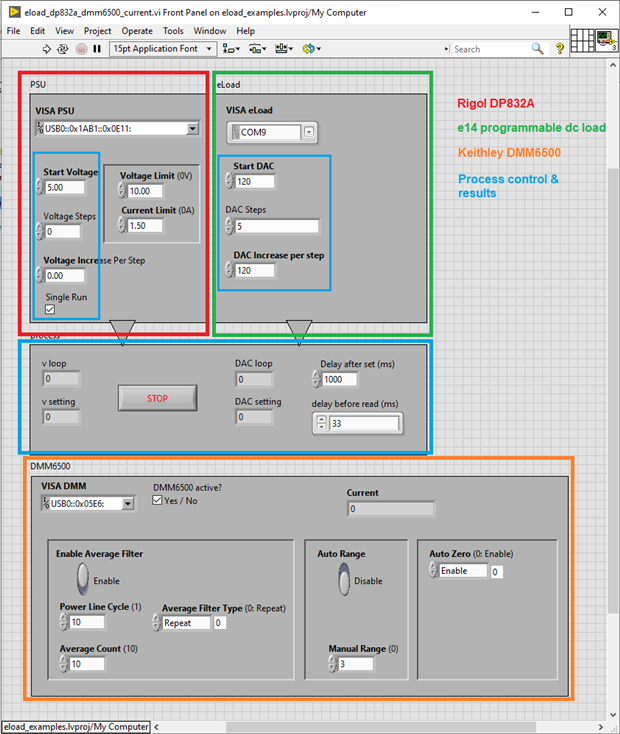Image resolution: width=620 pixels, height=734 pixels.
Task: Click the Start Voltage input field
Action: click(x=65, y=188)
